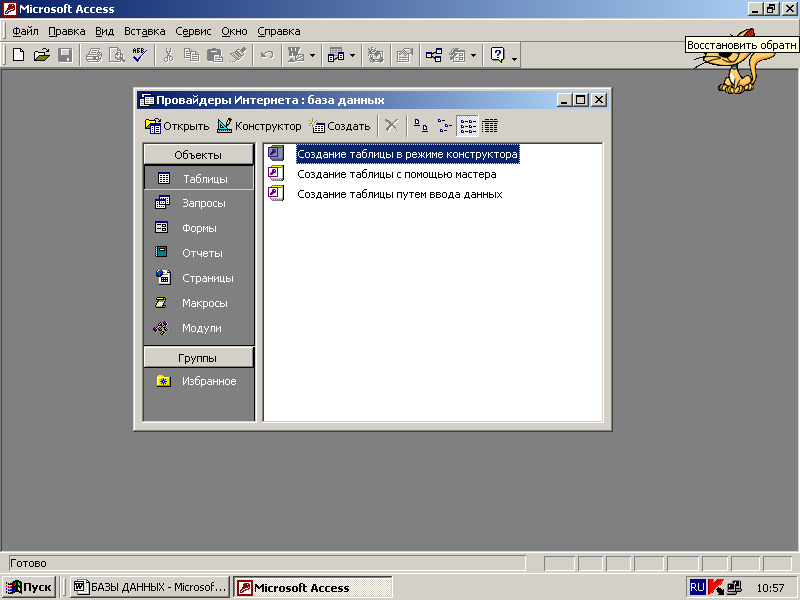This screenshot has width=800, height=600.
Task: Click the Kaspersky K tray icon
Action: [x=716, y=587]
